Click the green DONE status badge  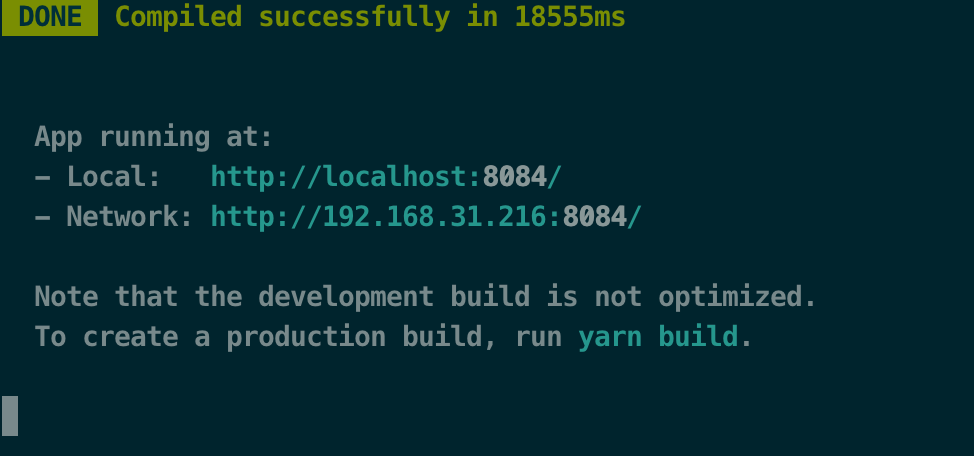(50, 17)
